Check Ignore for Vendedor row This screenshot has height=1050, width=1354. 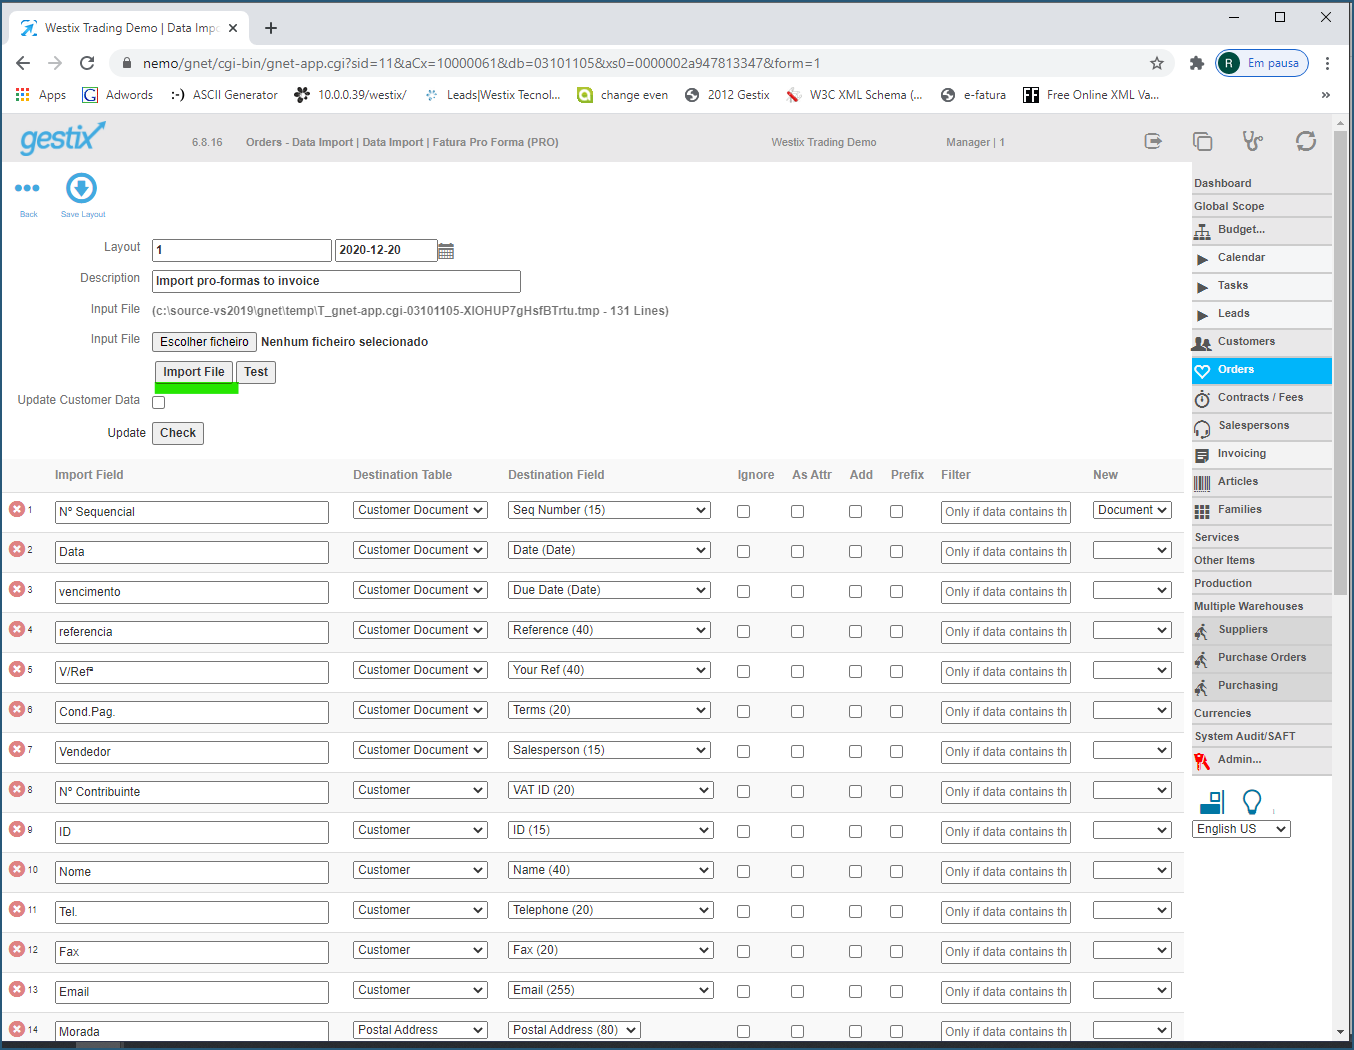pos(743,751)
